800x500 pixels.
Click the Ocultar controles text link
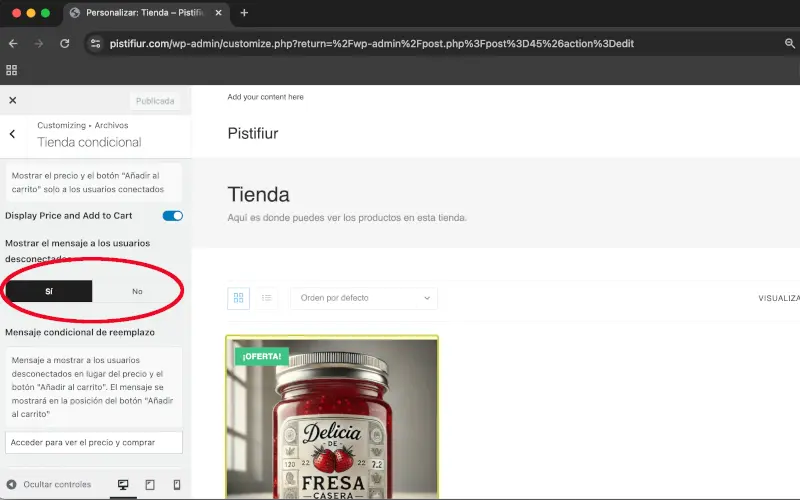coord(57,485)
